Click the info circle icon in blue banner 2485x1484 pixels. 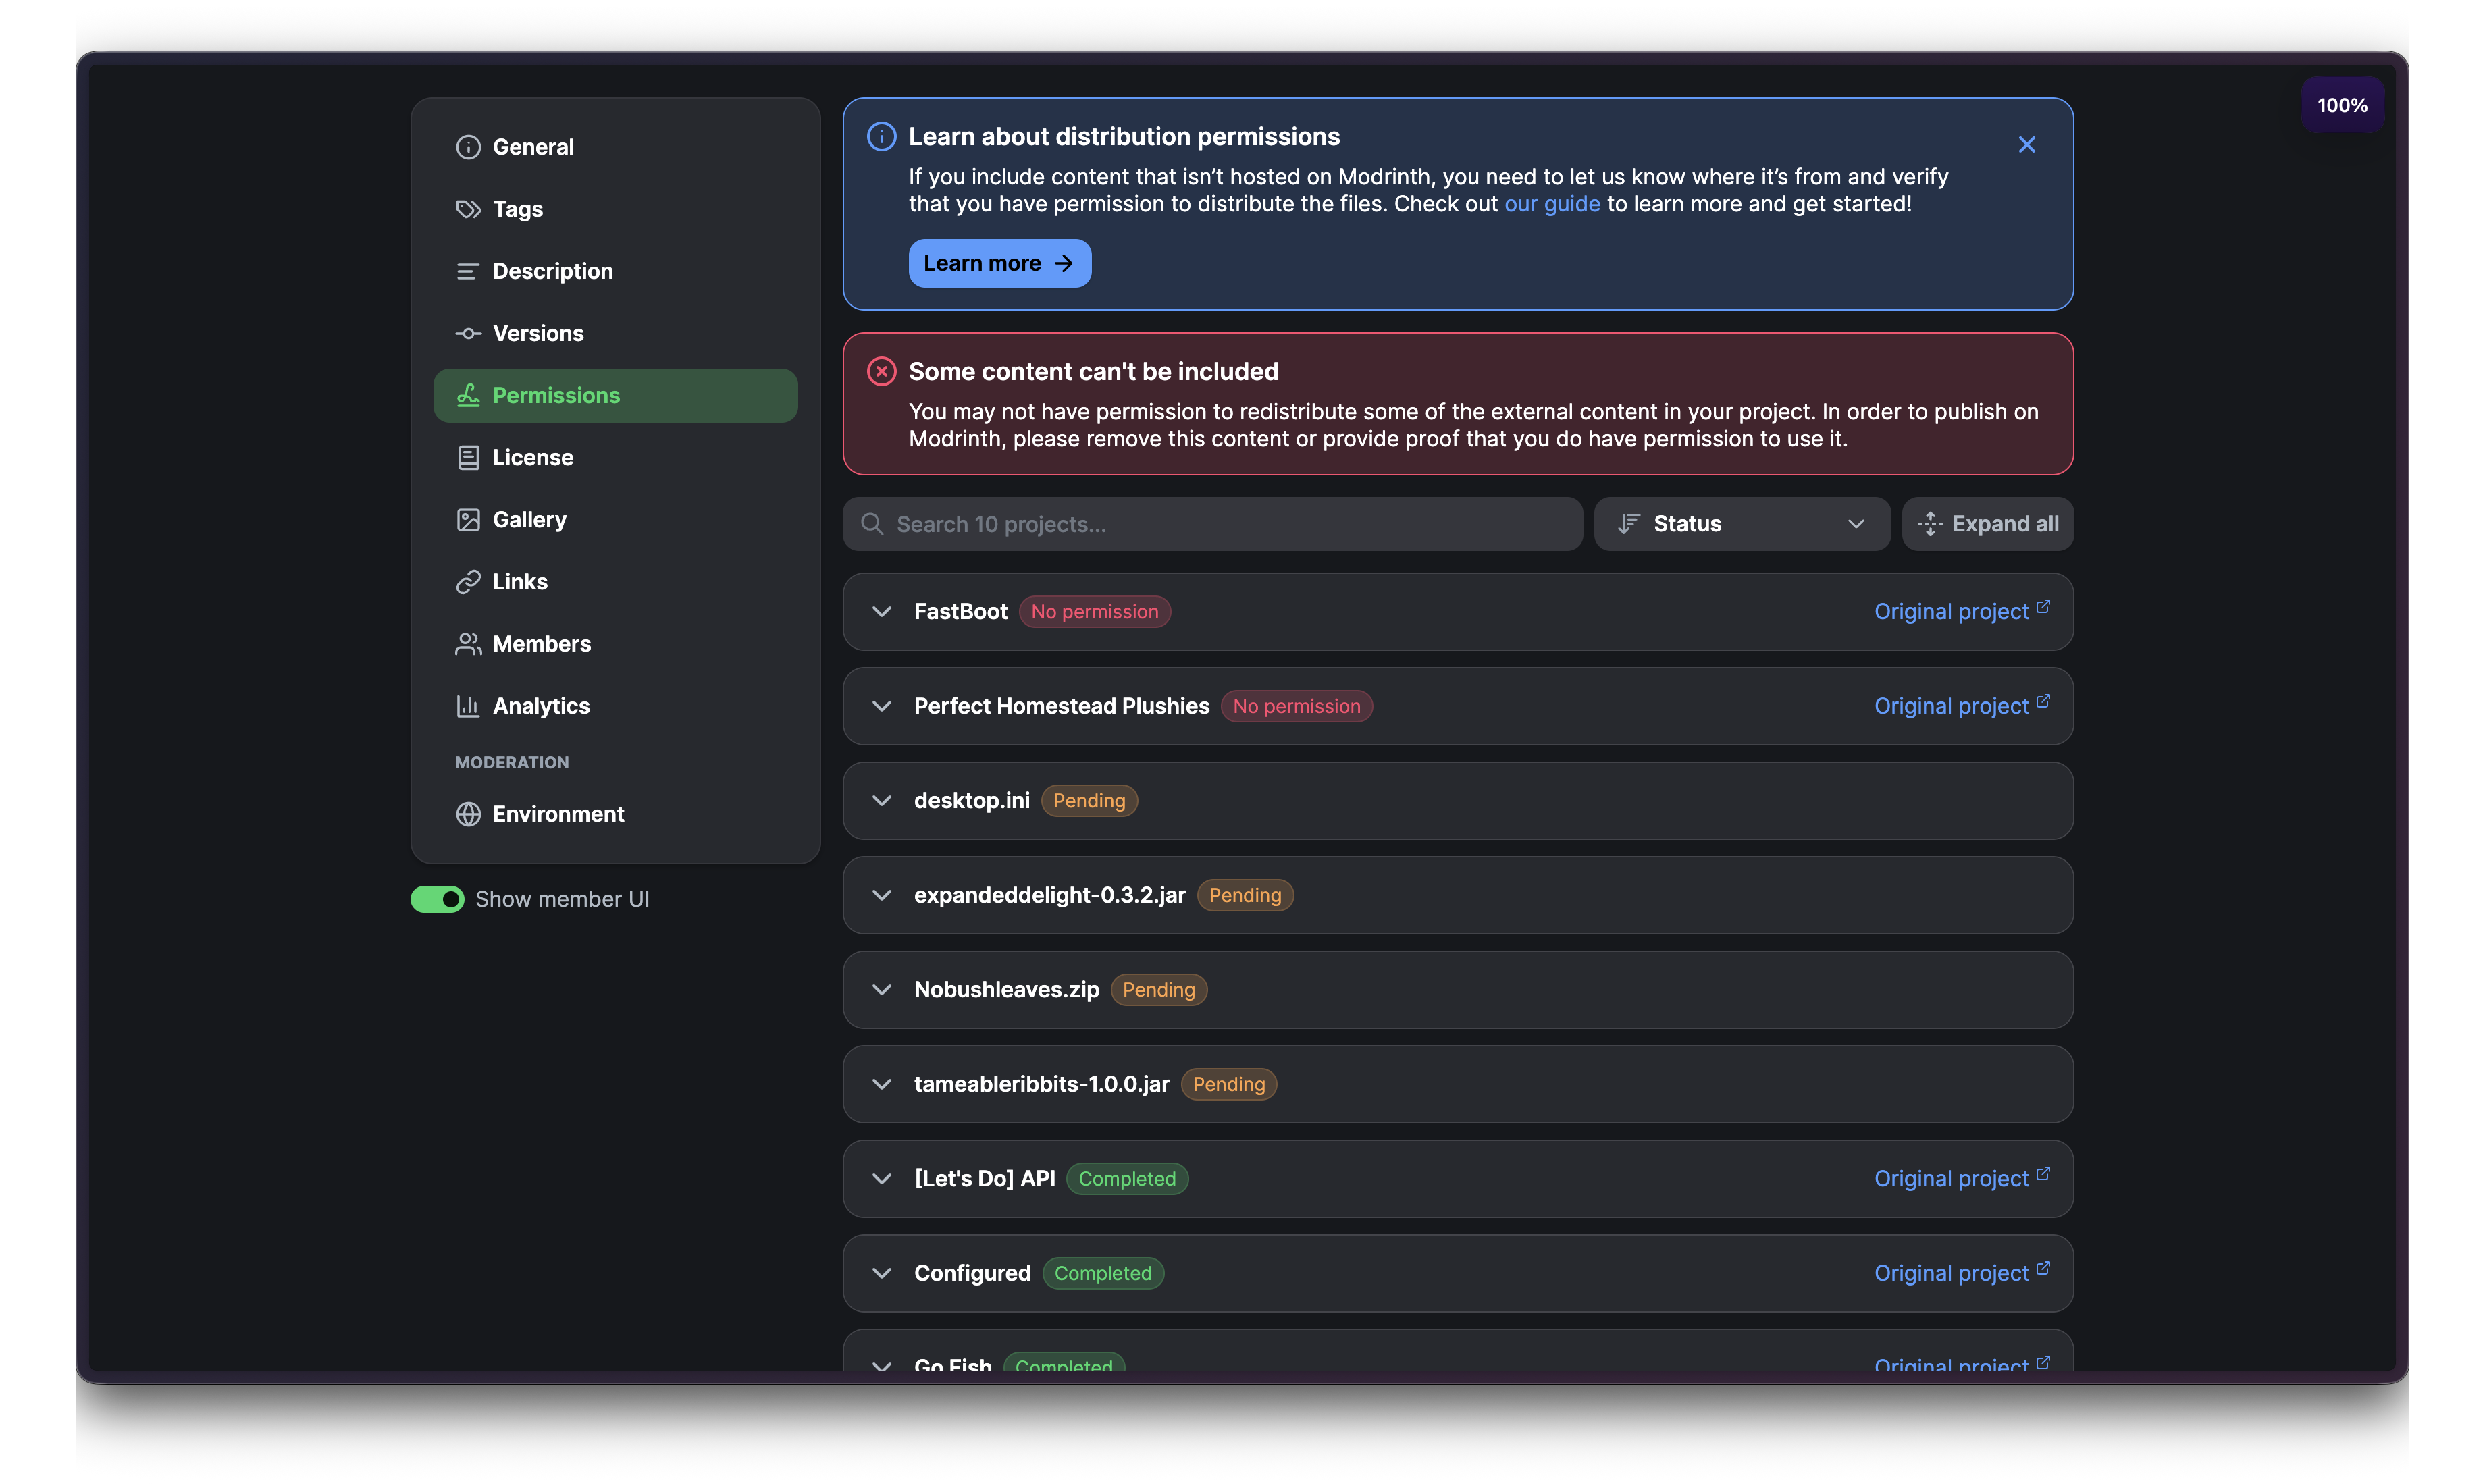point(881,136)
